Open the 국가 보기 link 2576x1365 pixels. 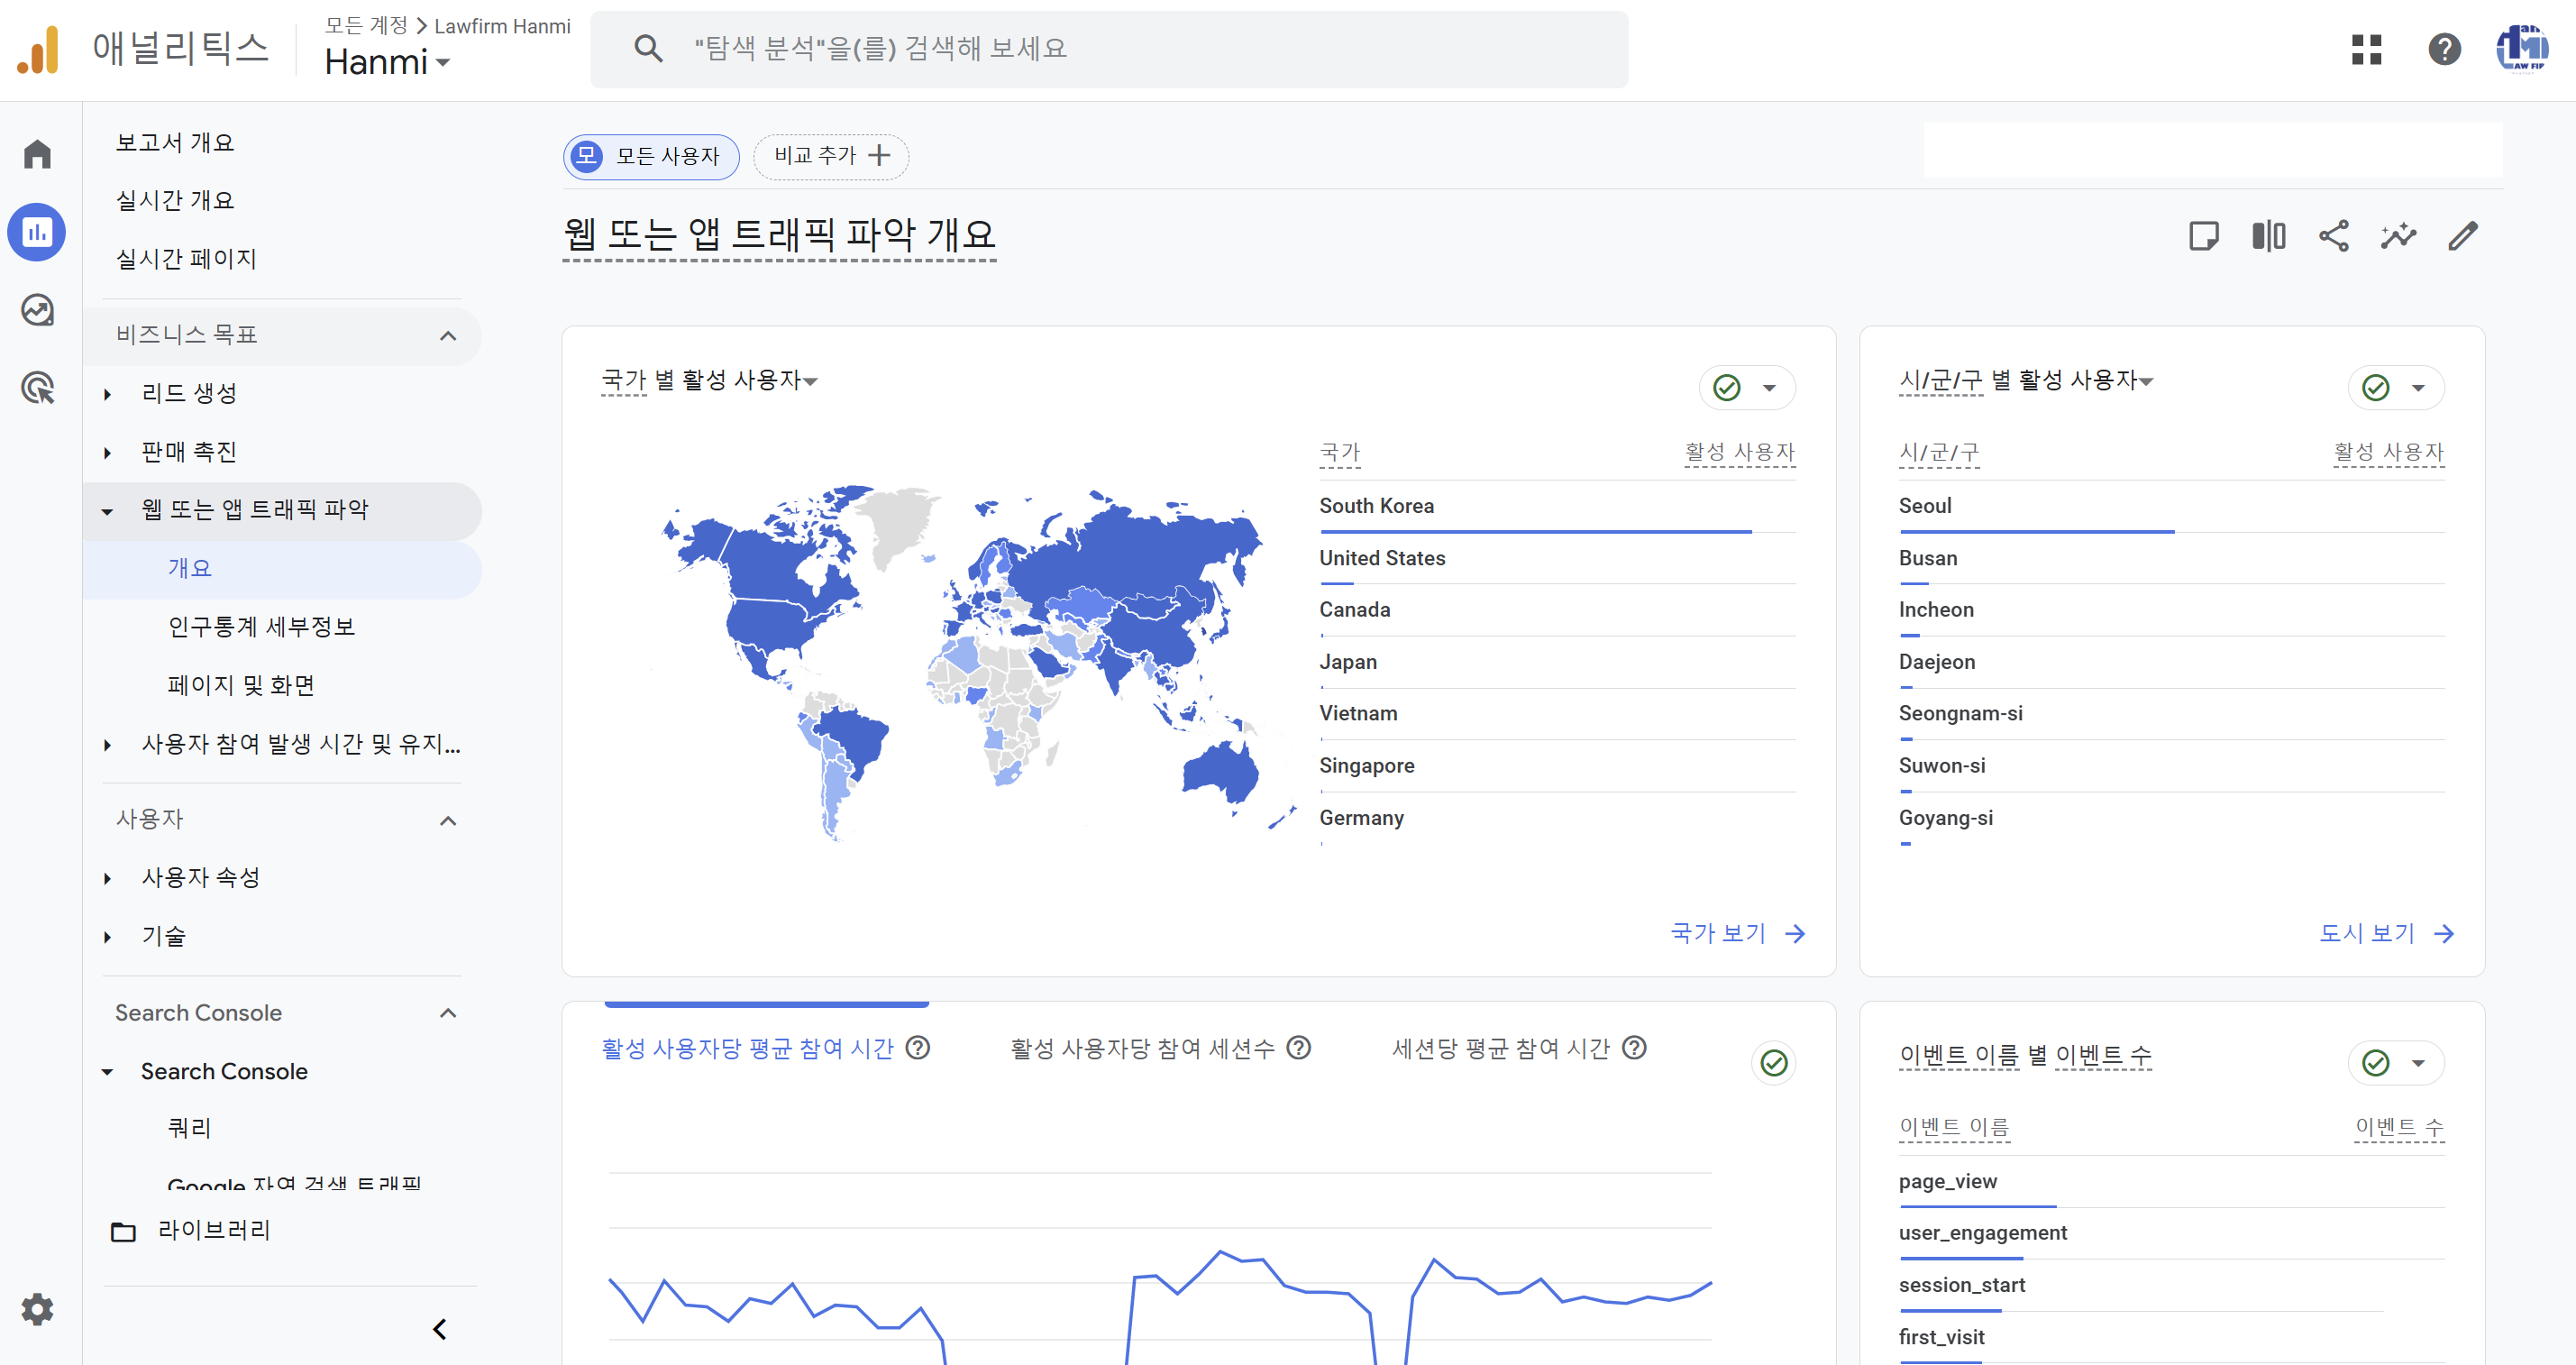tap(1738, 933)
